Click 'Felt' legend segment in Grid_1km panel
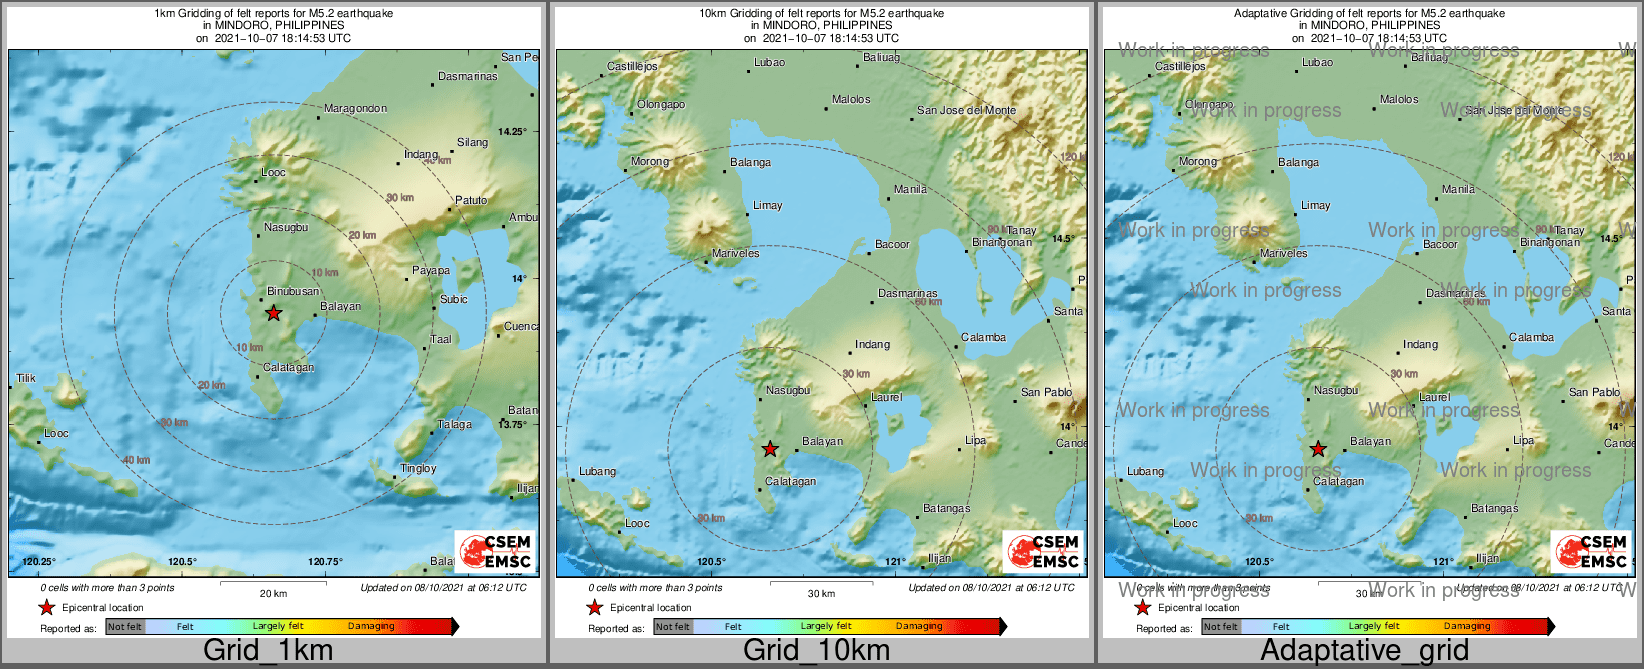Image resolution: width=1644 pixels, height=669 pixels. (185, 626)
